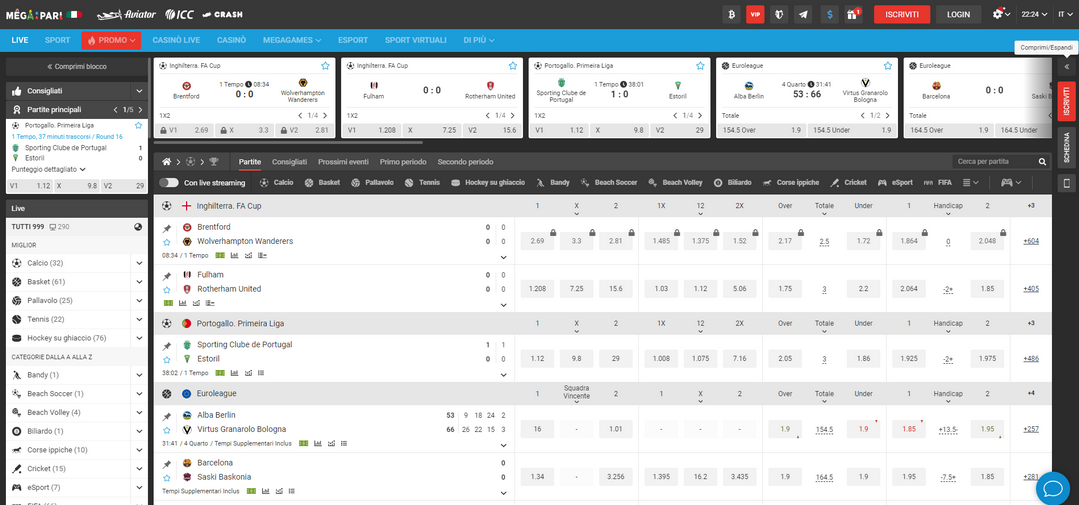Switch to the Prossimi eventi tab
The height and width of the screenshot is (505, 1079).
point(343,162)
